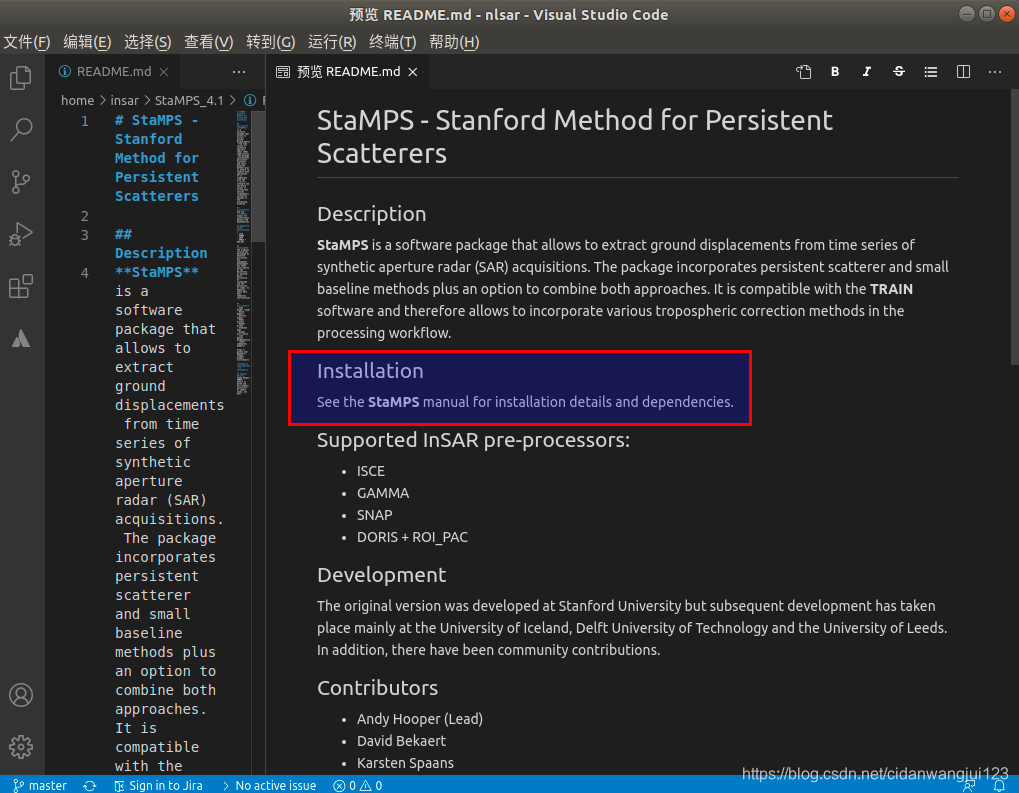Toggle bold formatting with the B icon
The image size is (1019, 793).
(835, 72)
